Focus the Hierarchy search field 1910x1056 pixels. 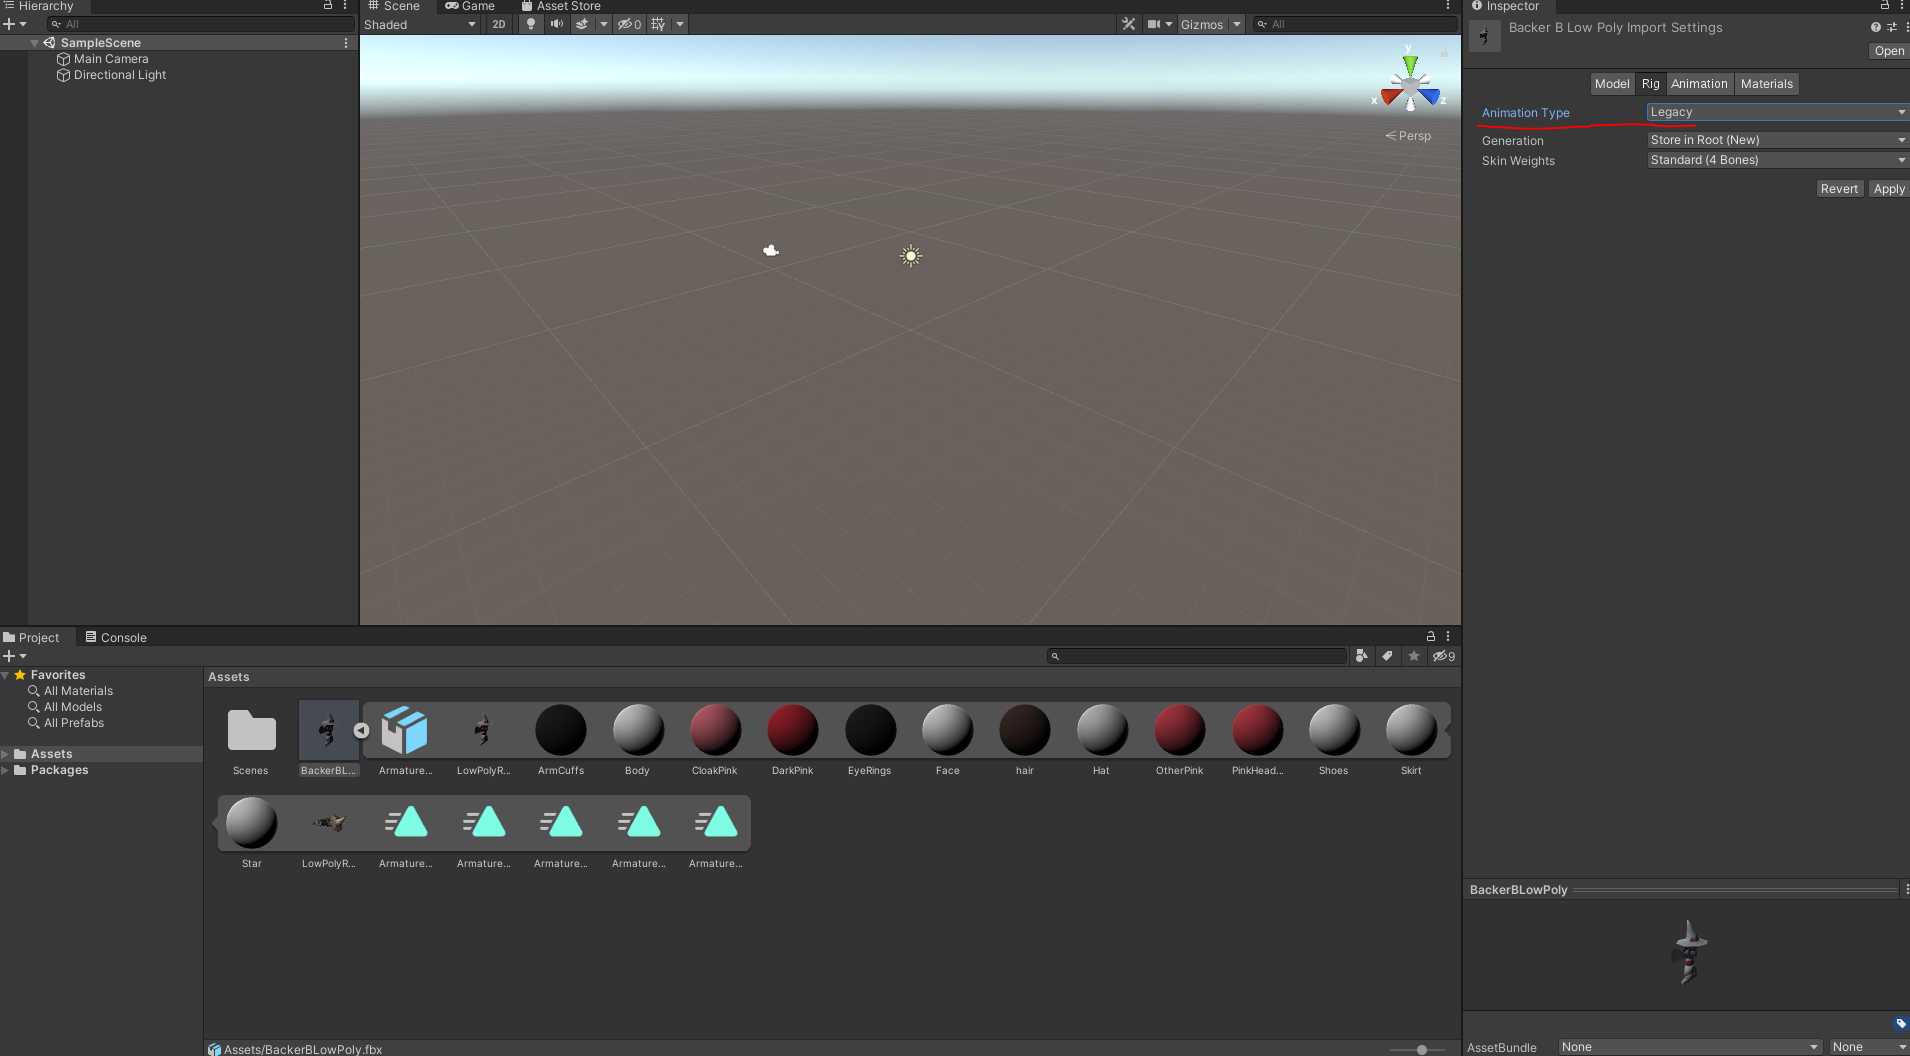point(201,24)
